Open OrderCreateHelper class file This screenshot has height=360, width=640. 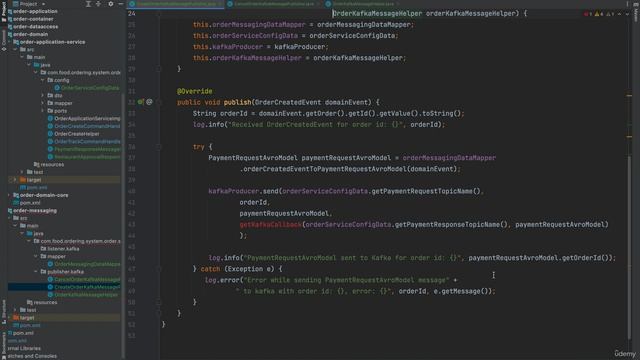point(73,134)
